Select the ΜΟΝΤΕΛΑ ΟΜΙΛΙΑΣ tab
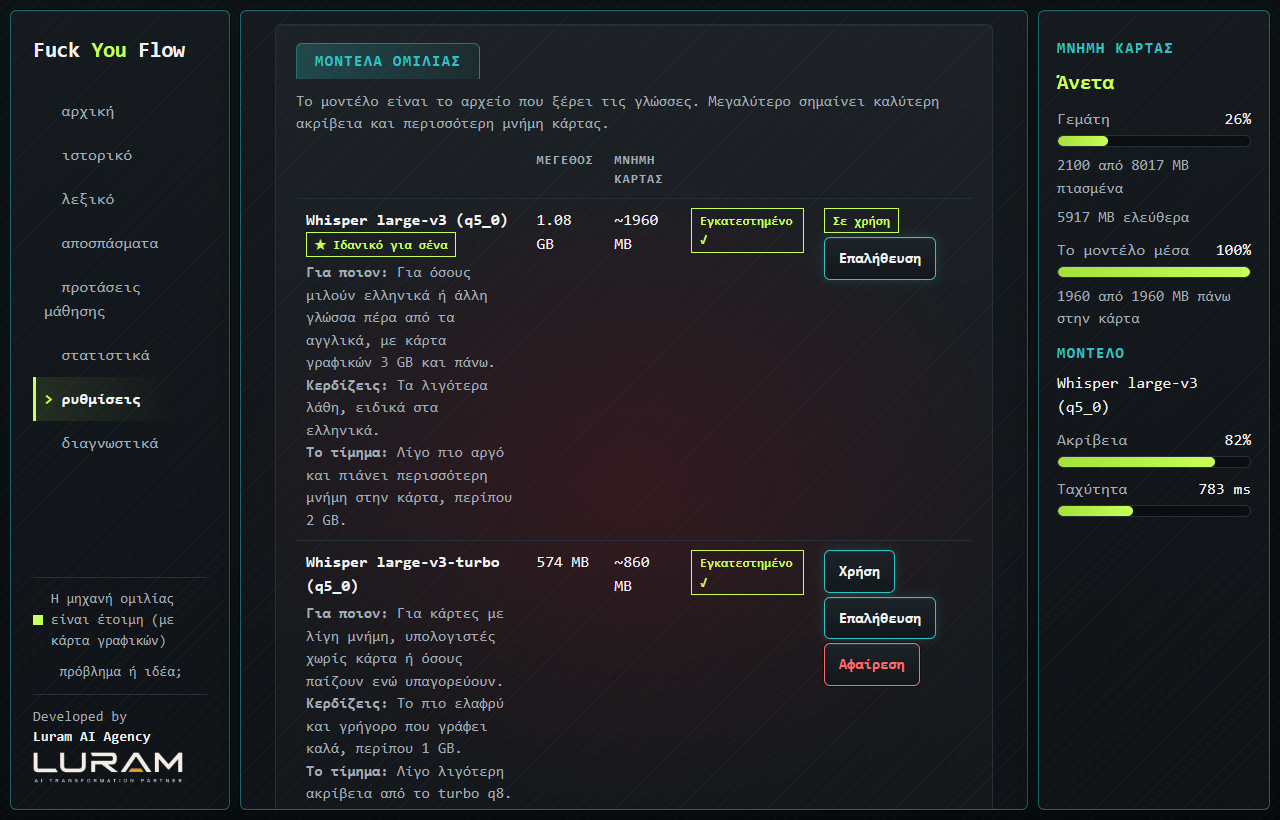The height and width of the screenshot is (820, 1280). pyautogui.click(x=387, y=61)
